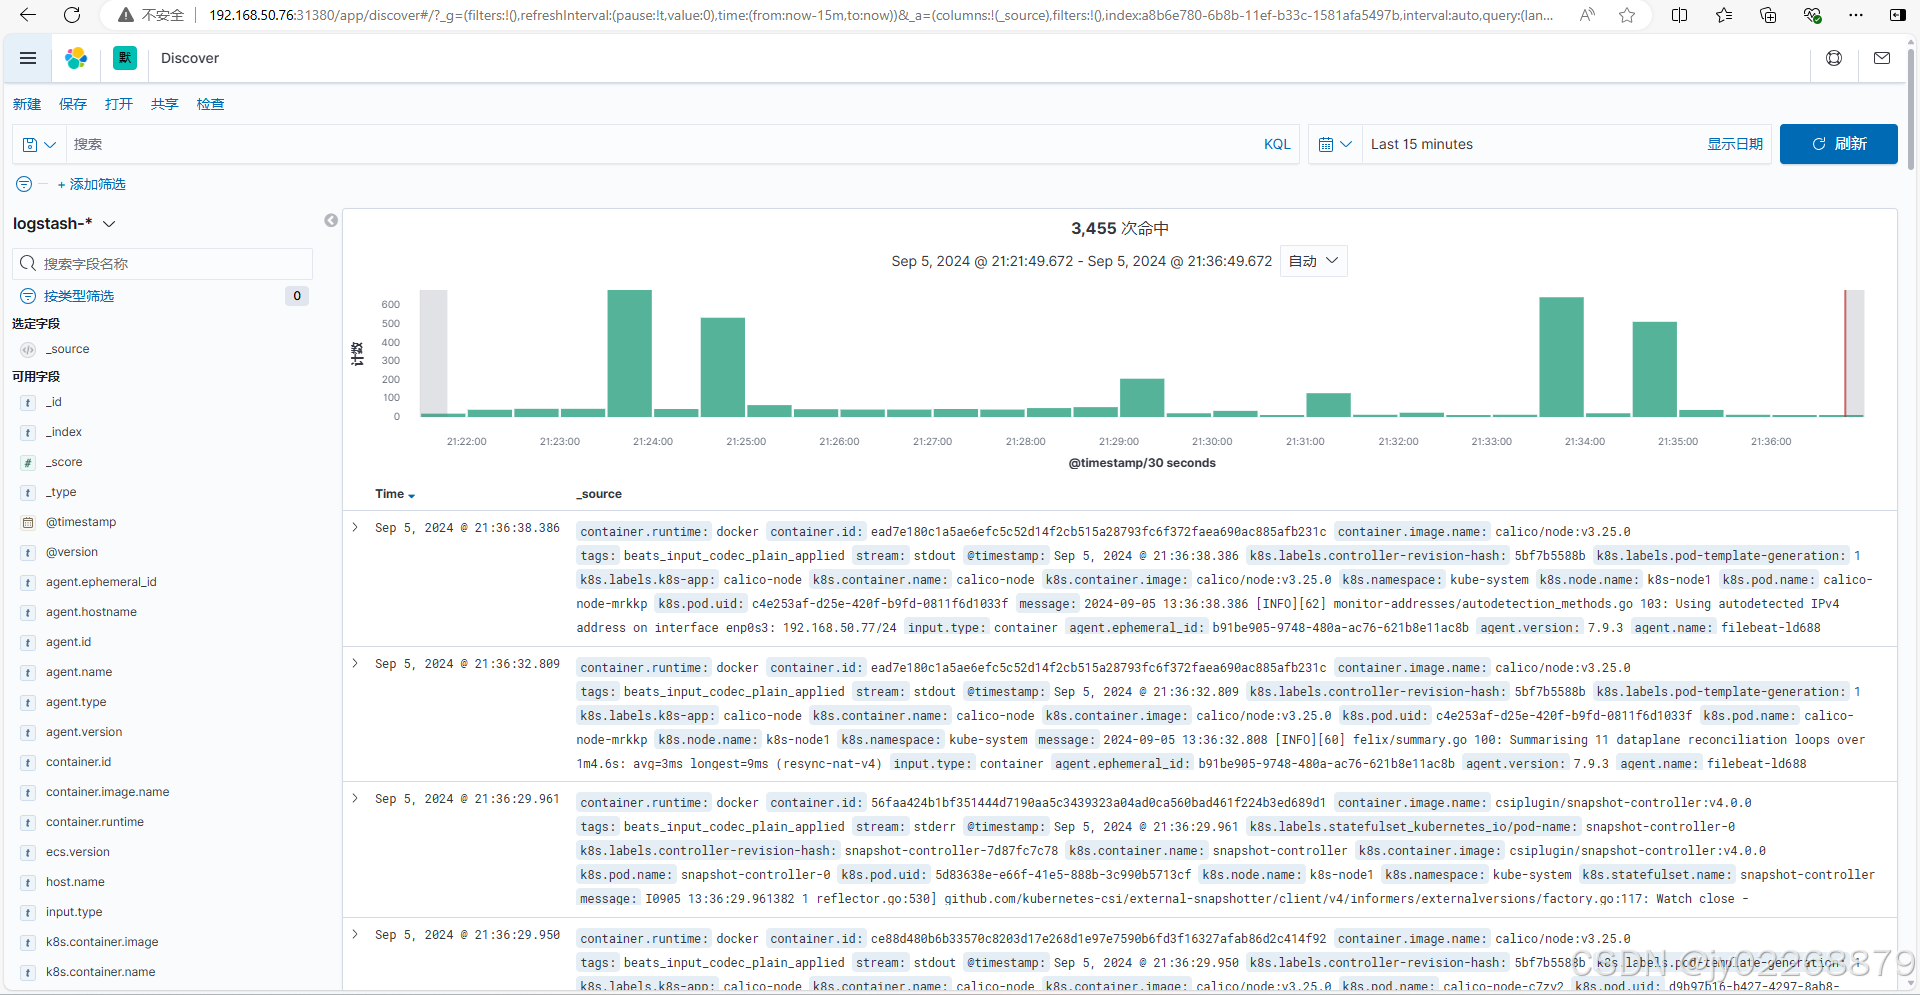Image resolution: width=1920 pixels, height=995 pixels.
Task: Click the agent.ephemeral_id field
Action: (101, 582)
